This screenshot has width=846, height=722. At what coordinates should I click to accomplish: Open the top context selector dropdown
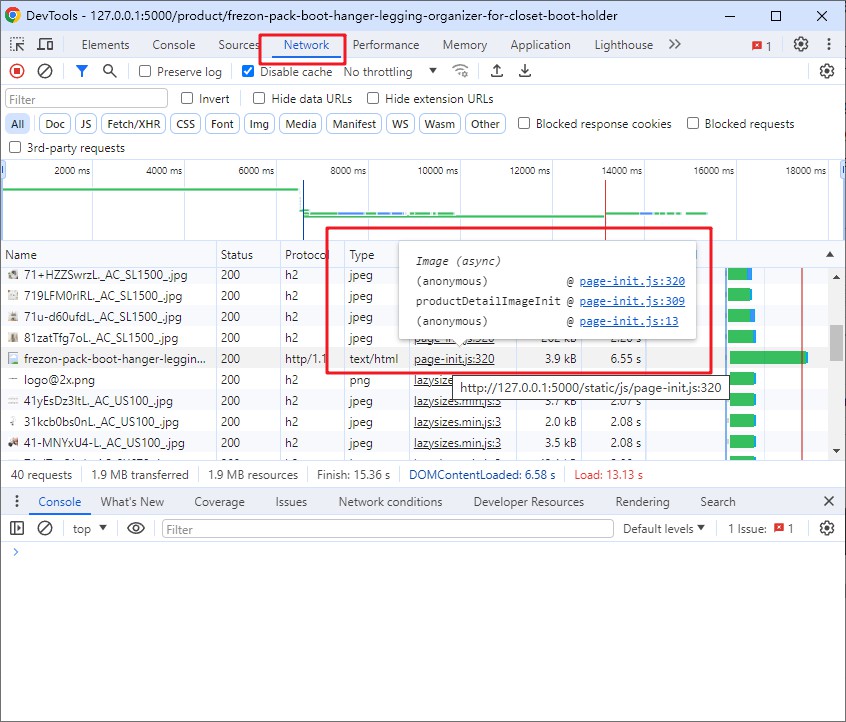click(90, 528)
